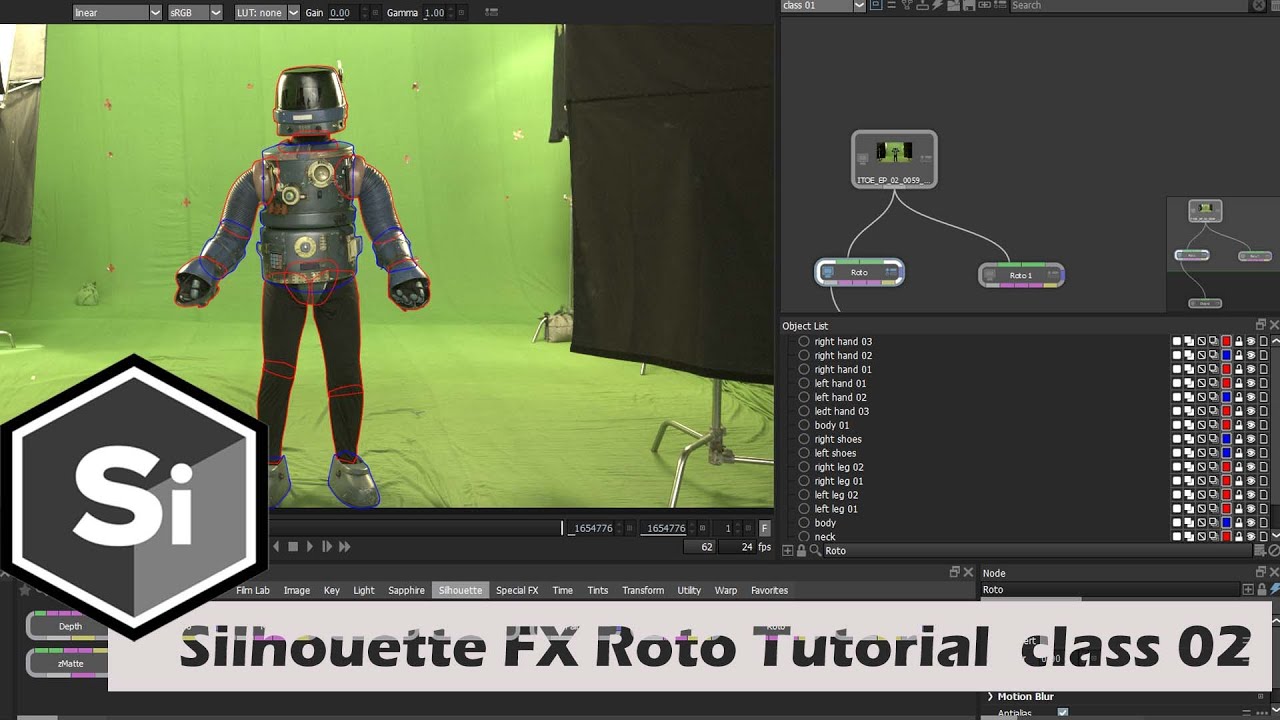The width and height of the screenshot is (1280, 720).
Task: Click the F button beside the timeline
Action: pos(765,528)
